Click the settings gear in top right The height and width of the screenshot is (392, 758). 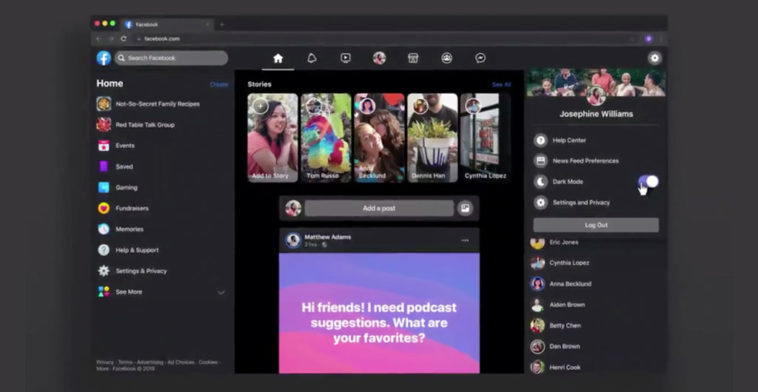(x=655, y=58)
